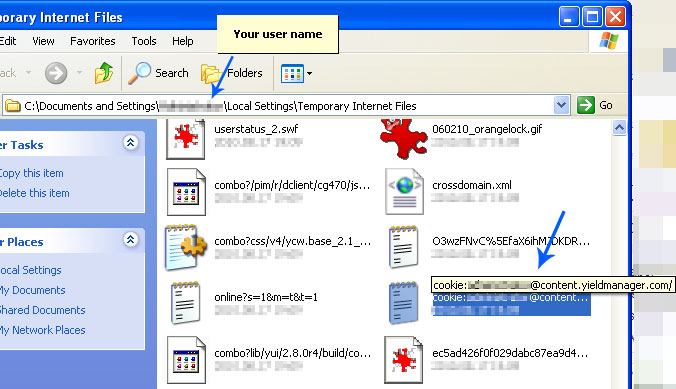The height and width of the screenshot is (389, 676).
Task: Click the selected cookie @content file name
Action: click(x=510, y=298)
